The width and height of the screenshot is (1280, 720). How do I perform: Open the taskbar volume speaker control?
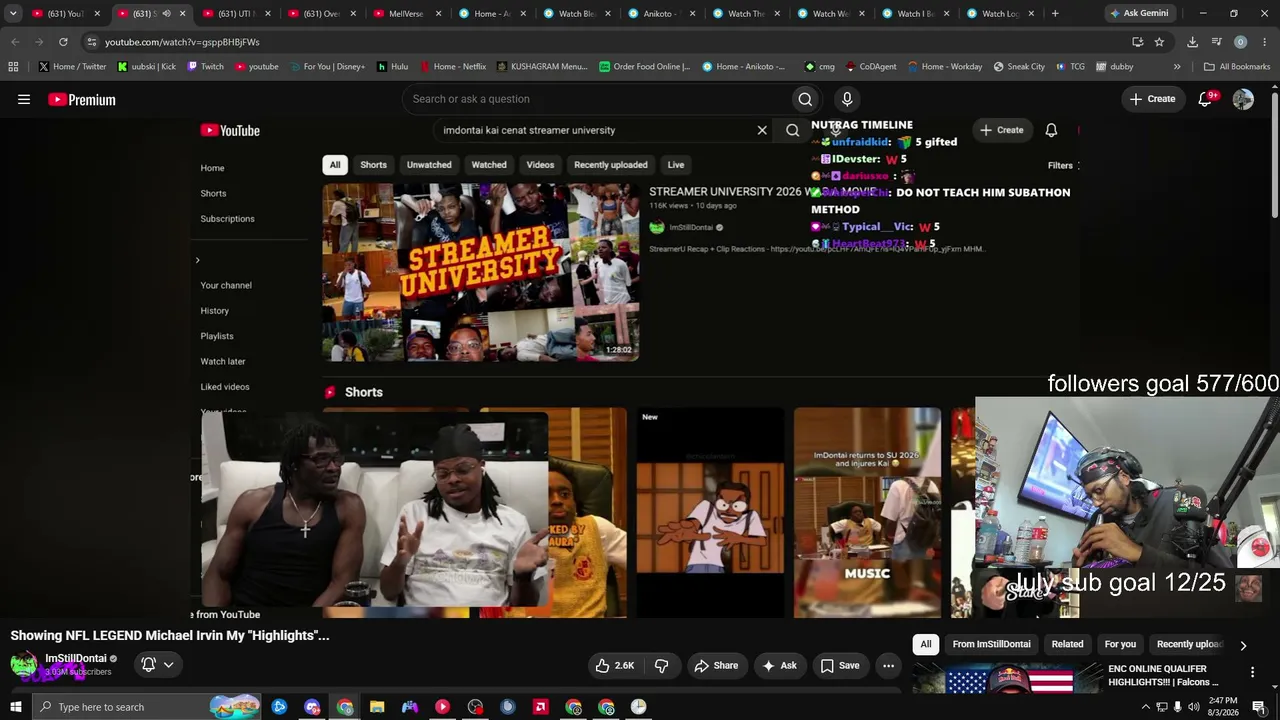click(x=1193, y=707)
